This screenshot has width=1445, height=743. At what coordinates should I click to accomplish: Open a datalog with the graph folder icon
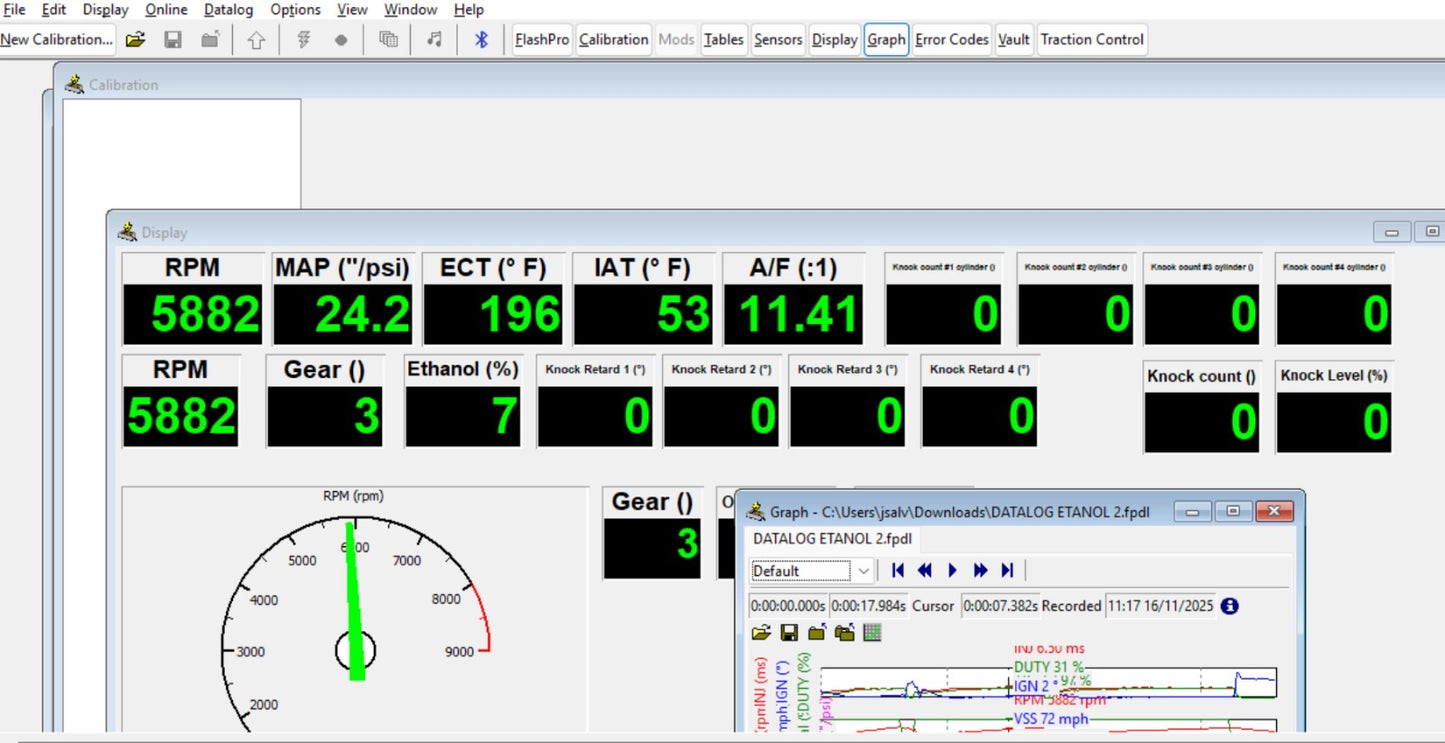tap(761, 633)
